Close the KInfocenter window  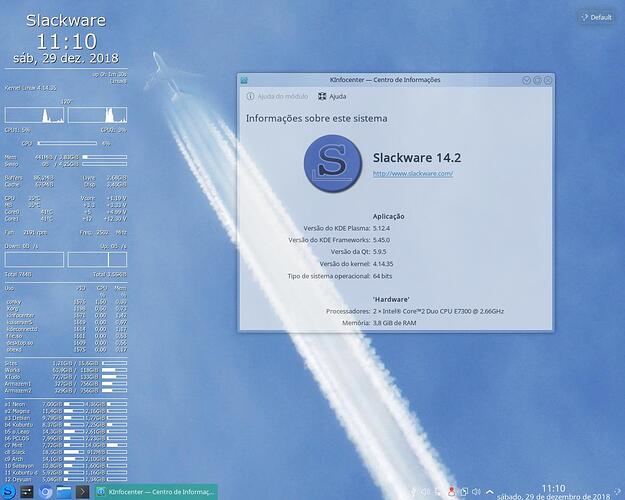548,80
